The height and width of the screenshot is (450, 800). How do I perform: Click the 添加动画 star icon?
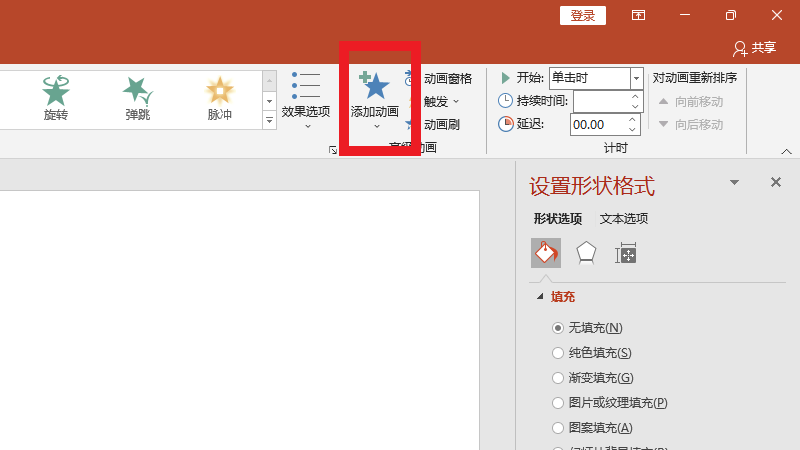coord(375,87)
